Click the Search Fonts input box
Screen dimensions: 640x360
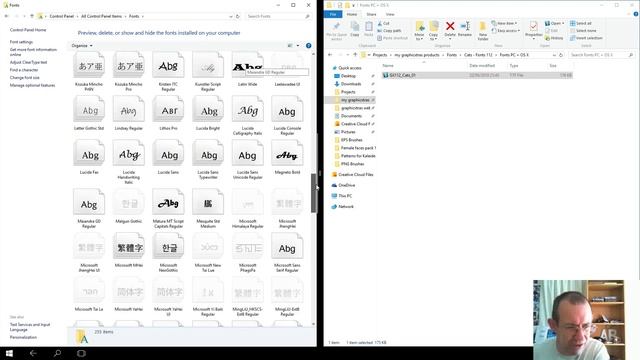278,16
